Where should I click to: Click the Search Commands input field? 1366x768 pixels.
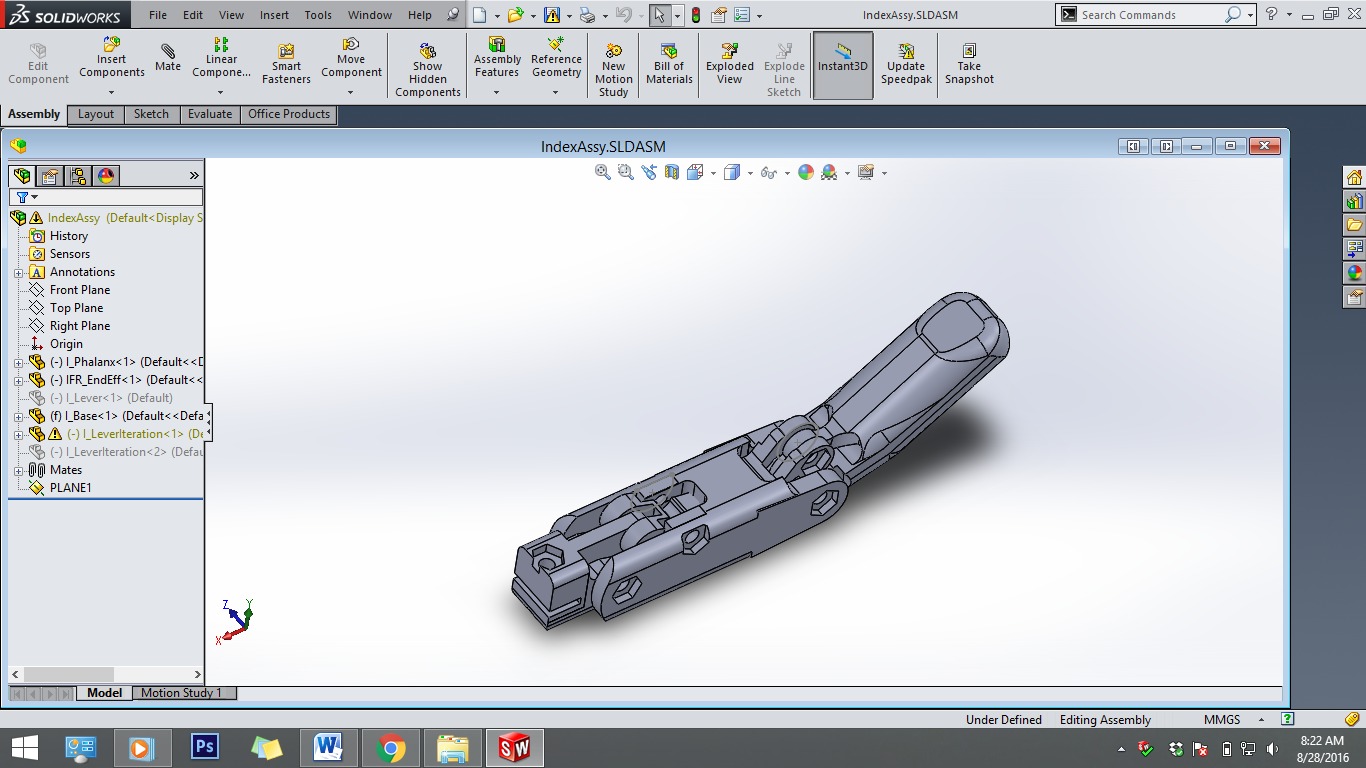(1150, 15)
